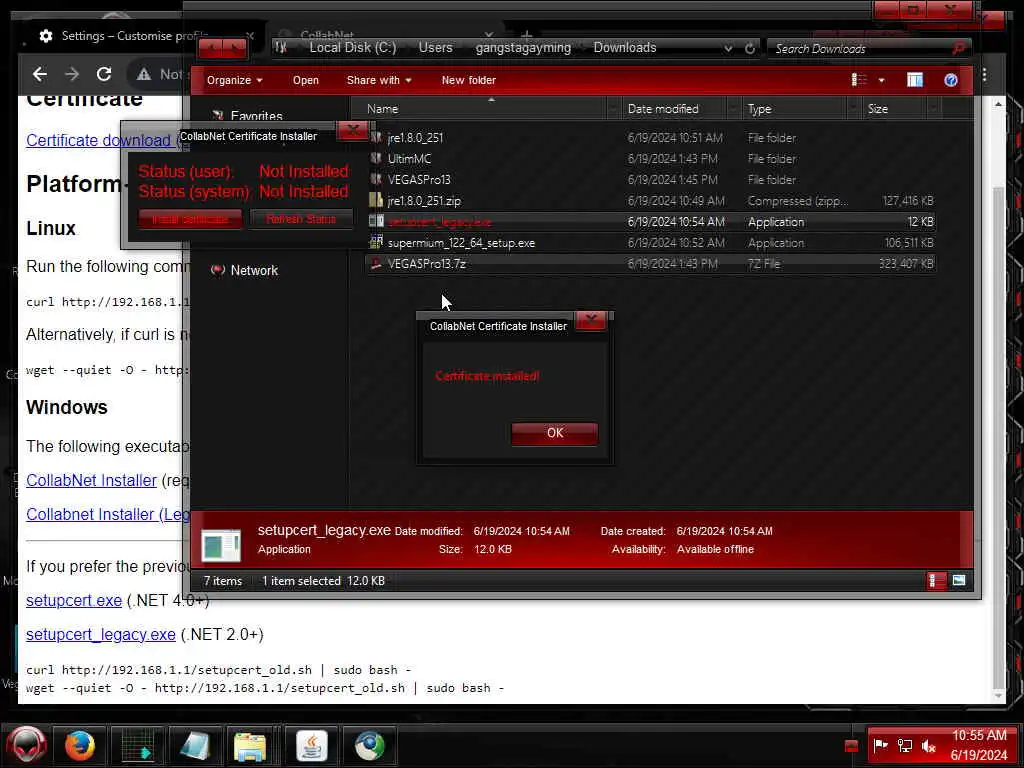
Task: Create a New folder
Action: [x=468, y=80]
